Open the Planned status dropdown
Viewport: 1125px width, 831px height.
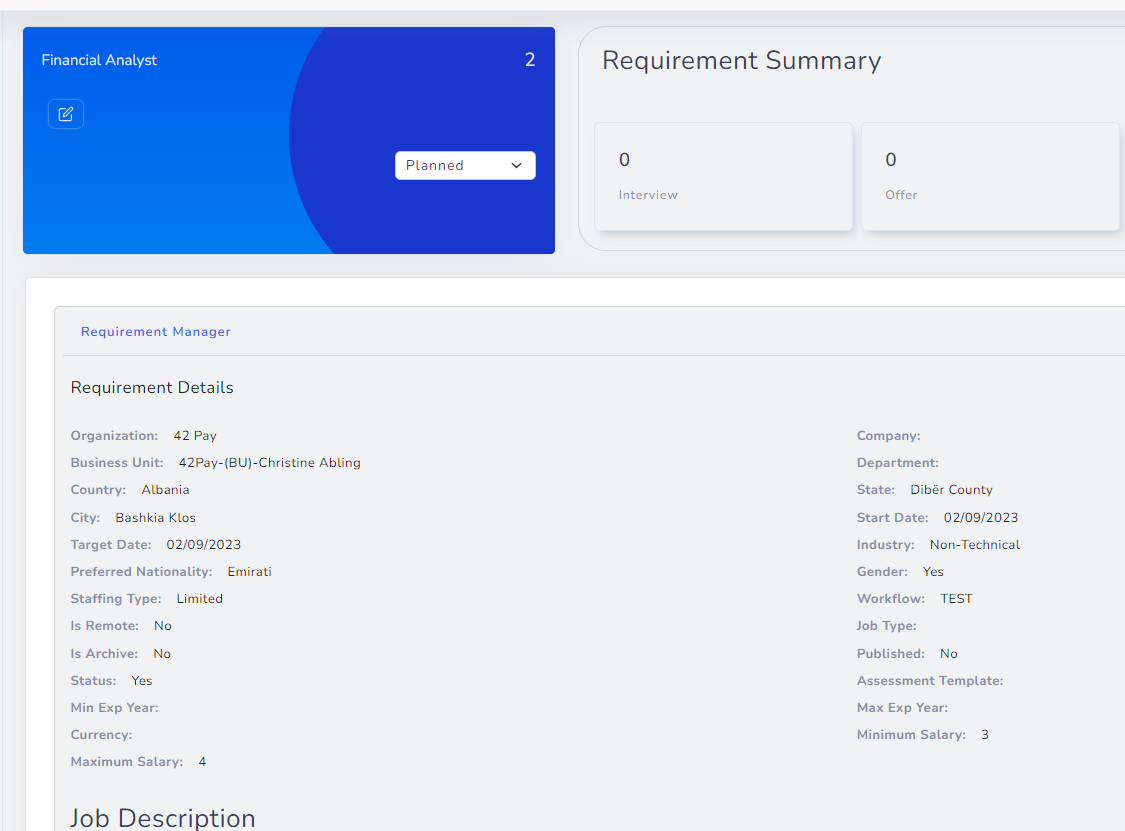coord(465,165)
